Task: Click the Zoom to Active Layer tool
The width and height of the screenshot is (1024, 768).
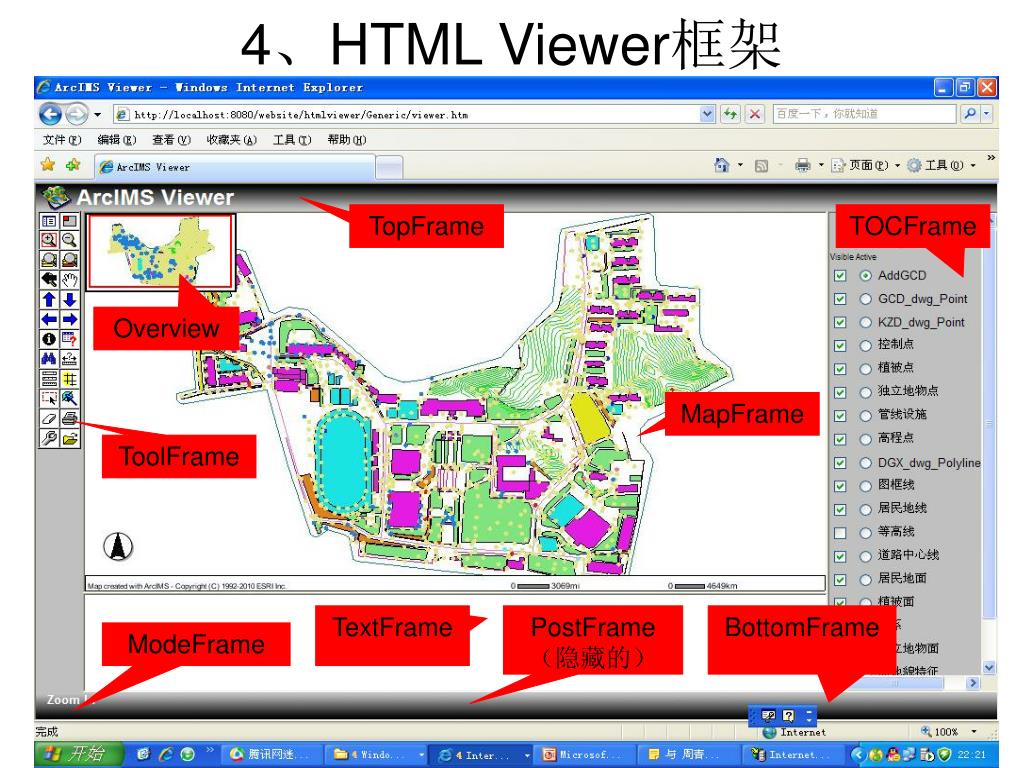Action: (x=69, y=260)
